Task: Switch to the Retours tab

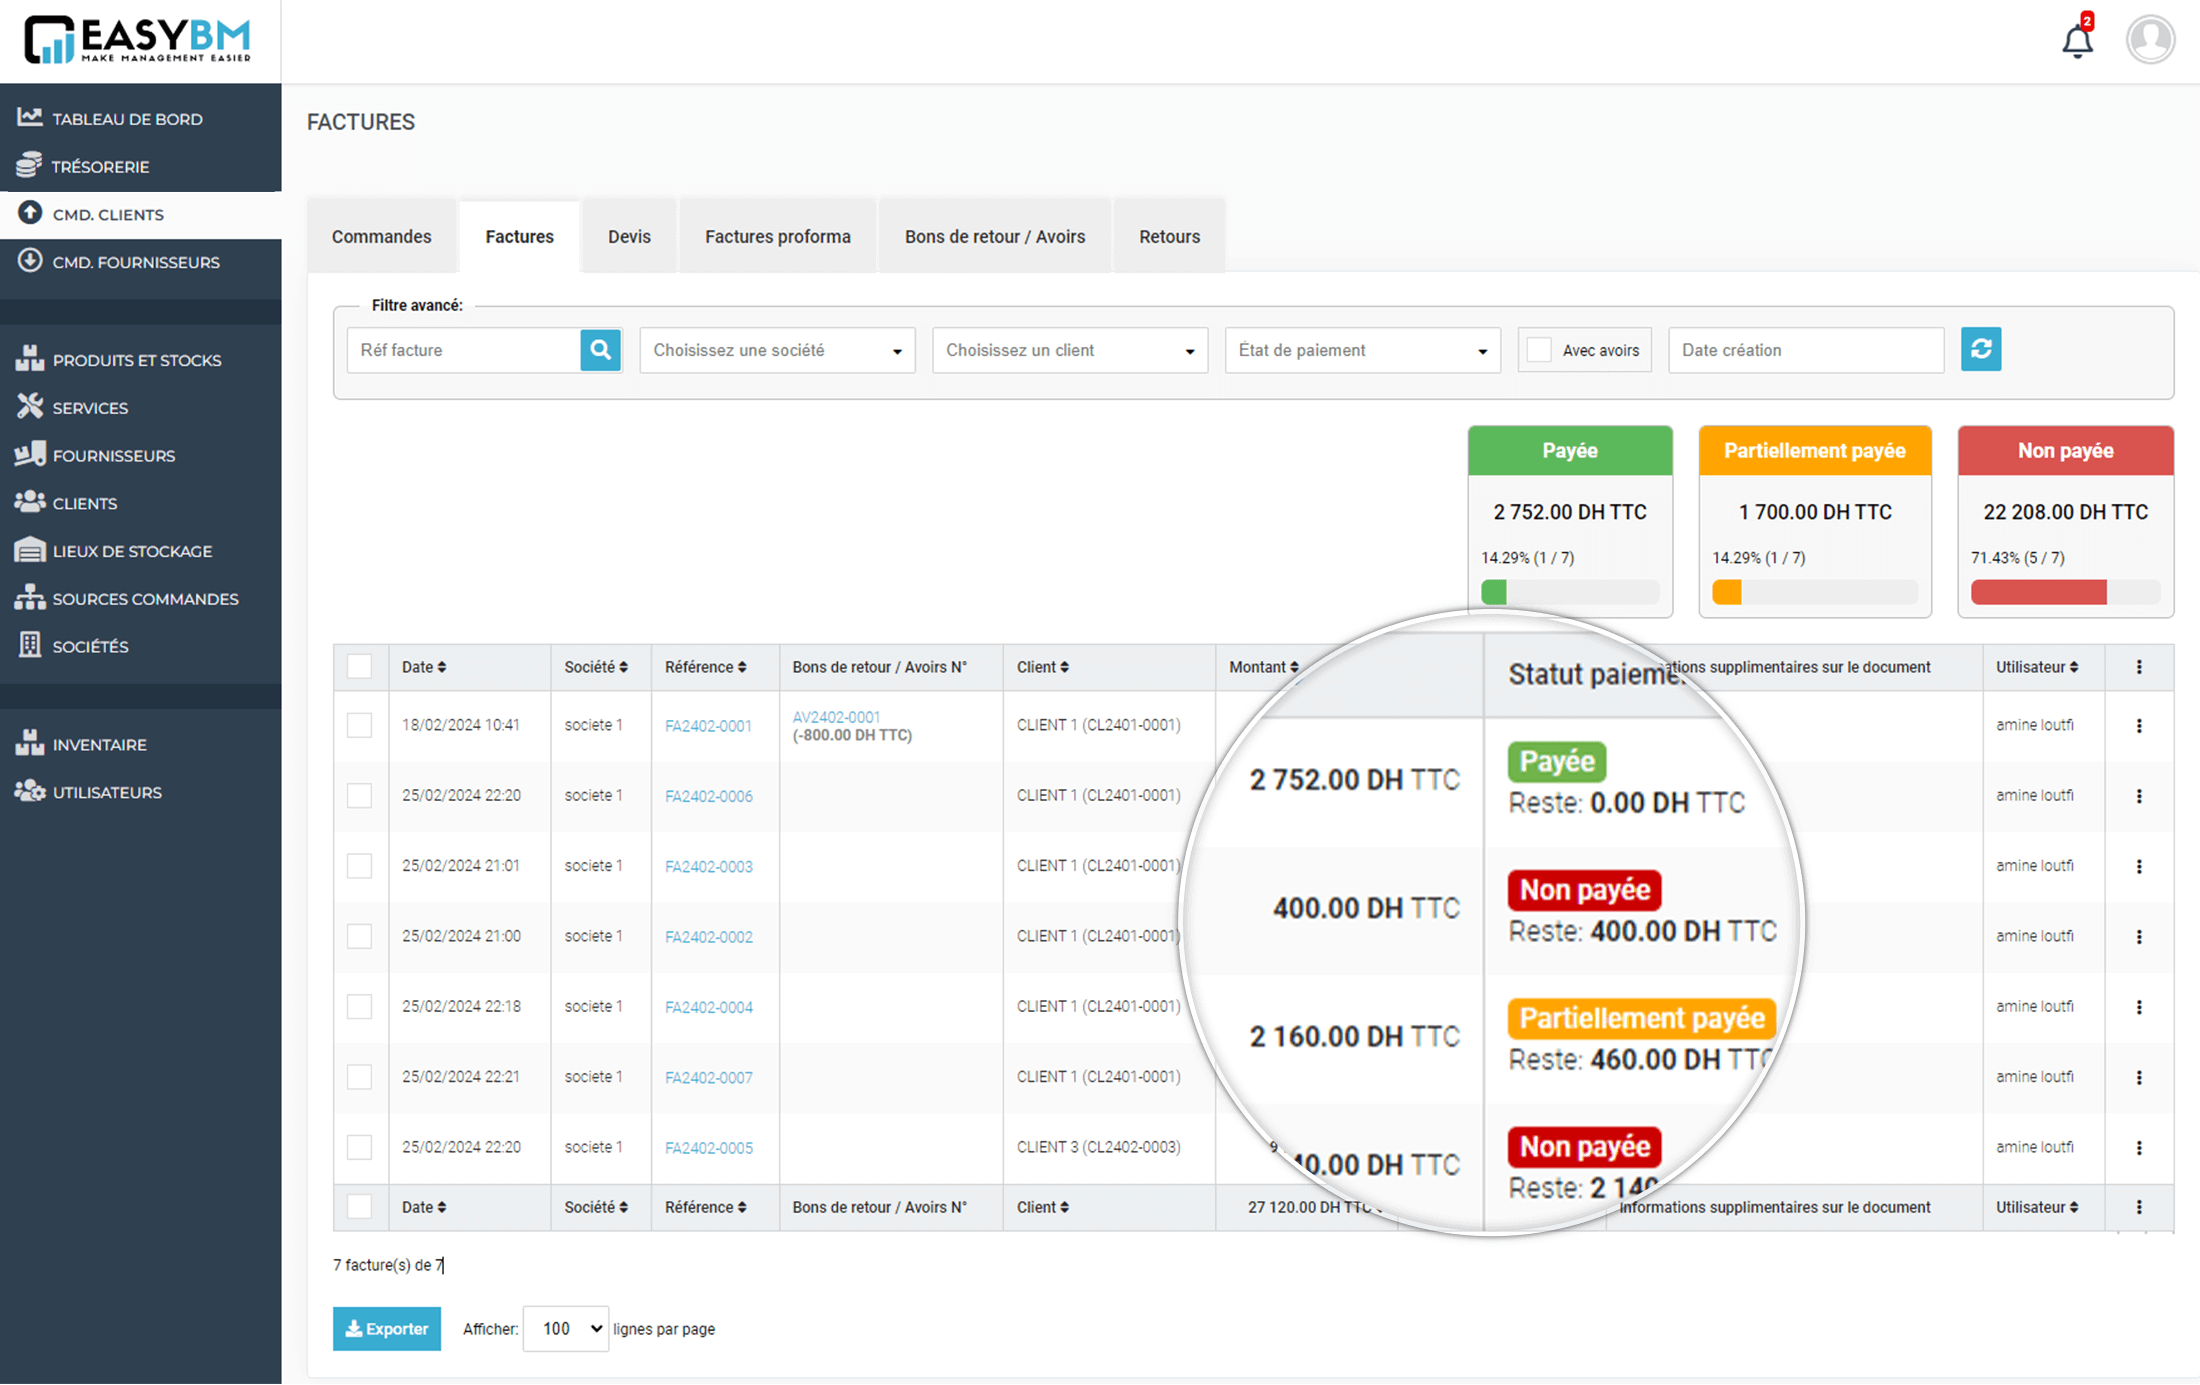Action: coord(1169,236)
